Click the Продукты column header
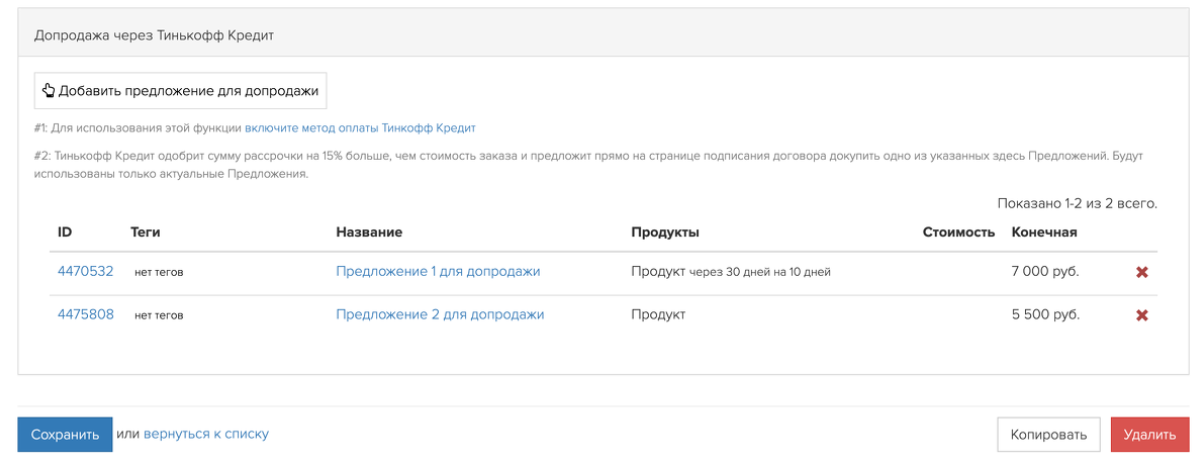Viewport: 1197px width, 463px height. click(x=665, y=232)
